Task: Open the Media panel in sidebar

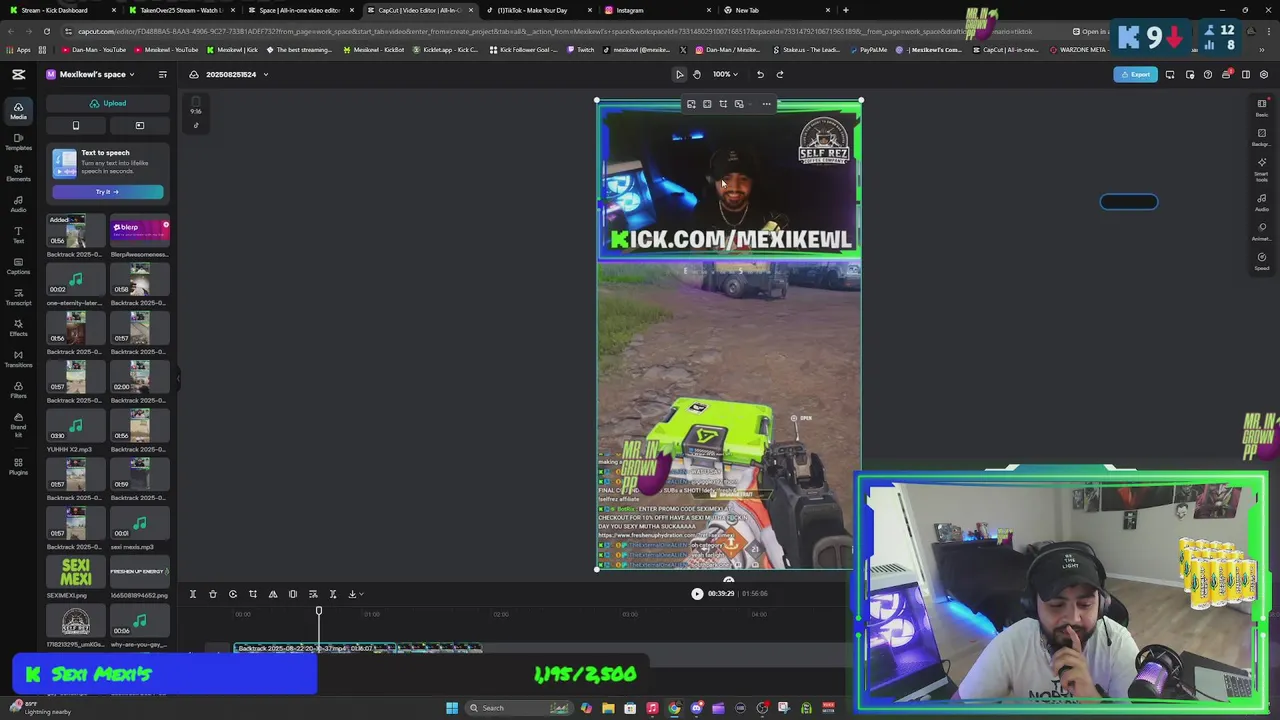Action: [18, 111]
